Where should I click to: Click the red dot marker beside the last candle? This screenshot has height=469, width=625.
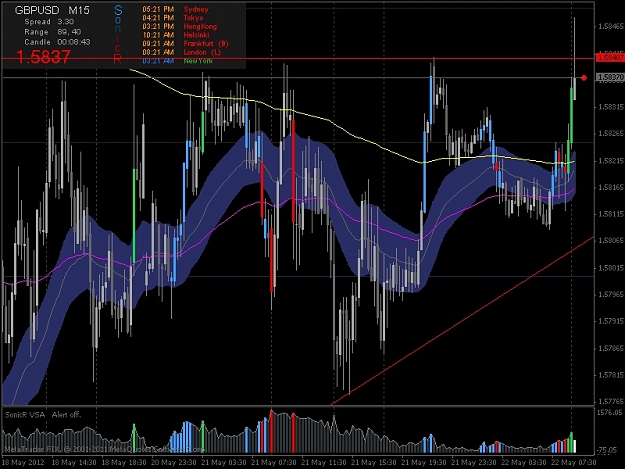tap(584, 78)
